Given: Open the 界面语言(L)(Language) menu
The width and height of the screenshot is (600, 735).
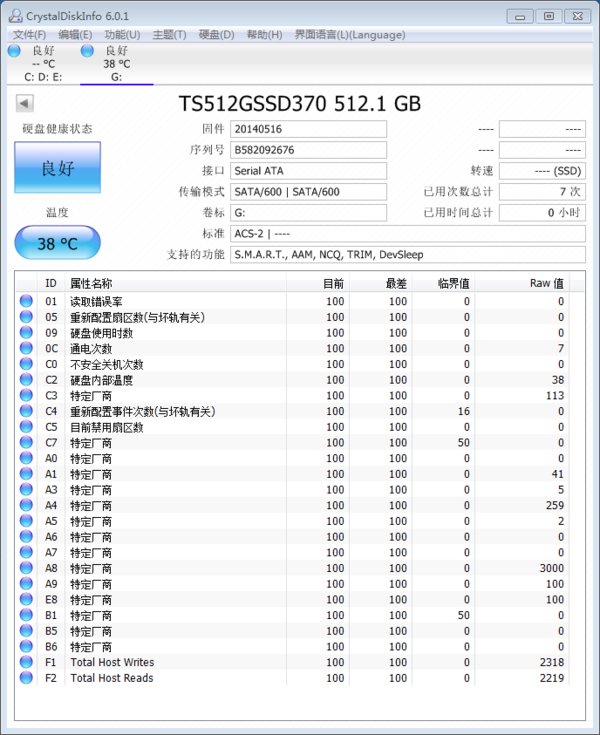Looking at the screenshot, I should pos(350,35).
